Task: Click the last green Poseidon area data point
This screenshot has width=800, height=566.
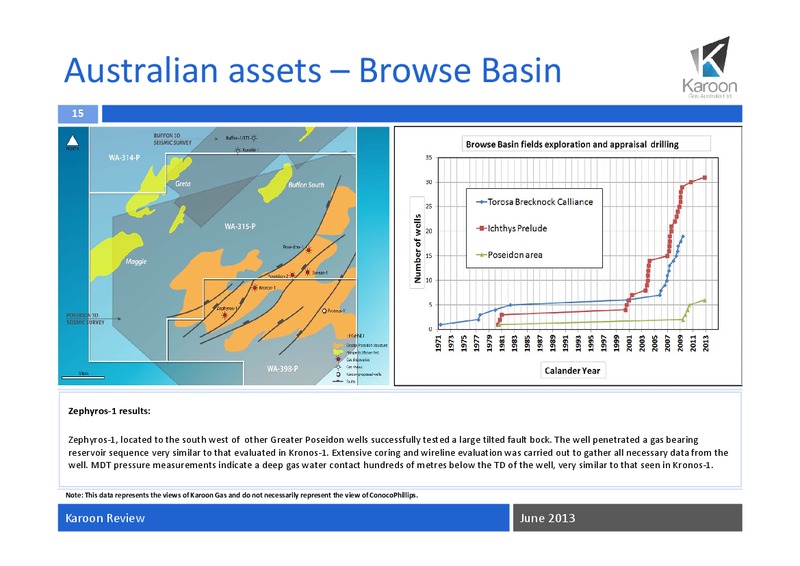Action: pyautogui.click(x=705, y=300)
